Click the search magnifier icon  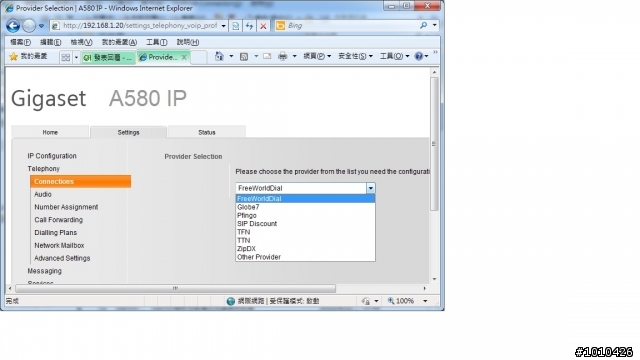[x=424, y=25]
